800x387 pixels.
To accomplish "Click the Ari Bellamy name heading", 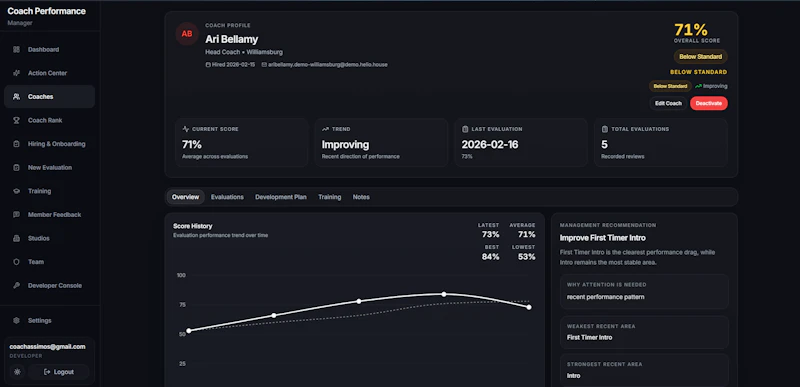I will pos(232,39).
